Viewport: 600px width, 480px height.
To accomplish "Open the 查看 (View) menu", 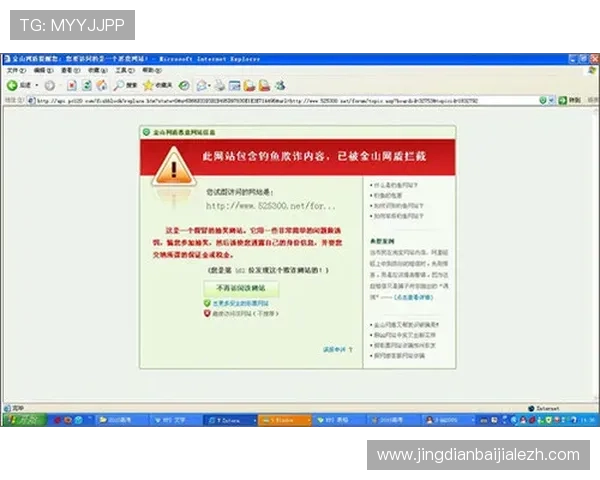I will [71, 70].
